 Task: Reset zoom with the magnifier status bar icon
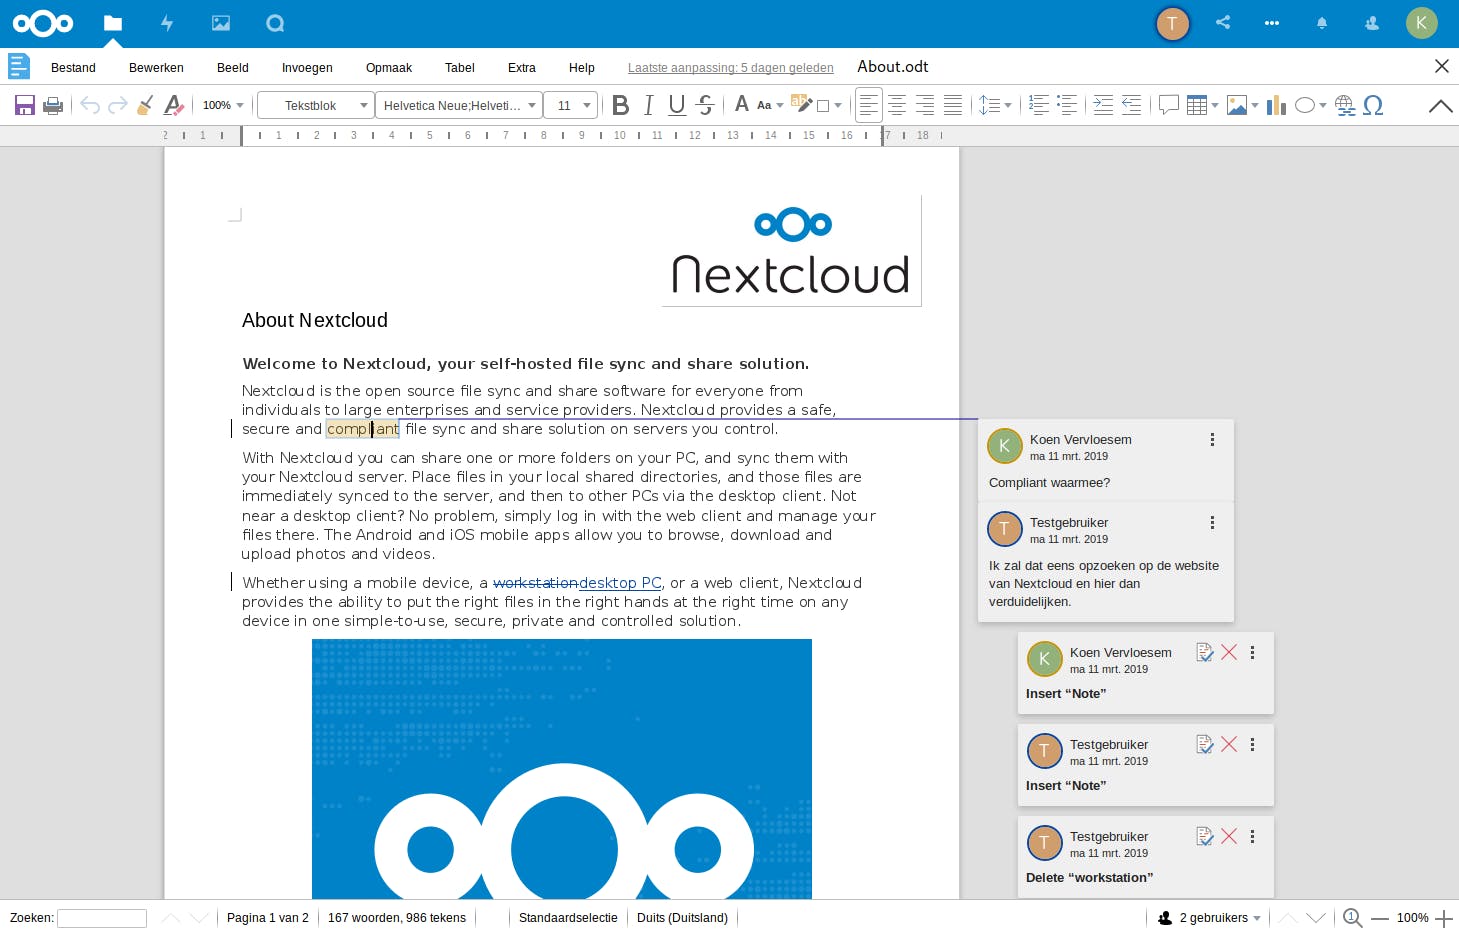point(1352,918)
